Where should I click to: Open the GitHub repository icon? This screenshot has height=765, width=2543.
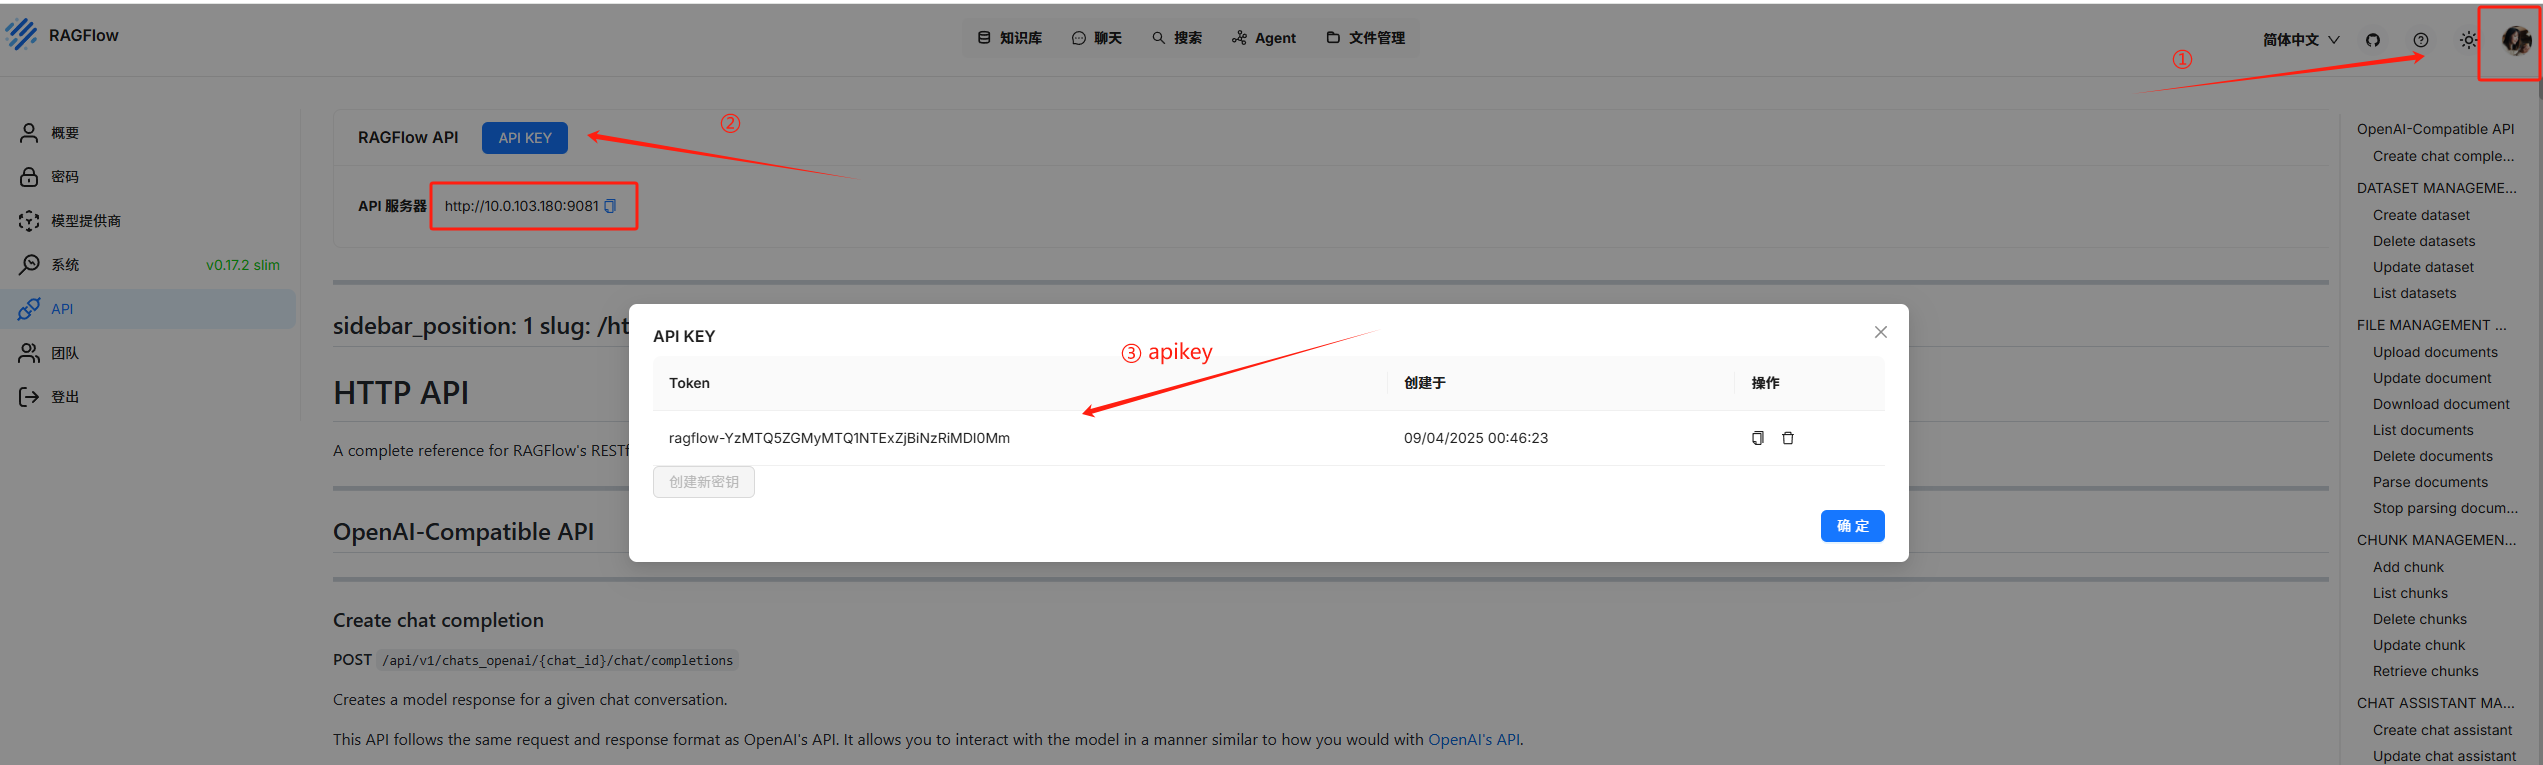point(2373,40)
